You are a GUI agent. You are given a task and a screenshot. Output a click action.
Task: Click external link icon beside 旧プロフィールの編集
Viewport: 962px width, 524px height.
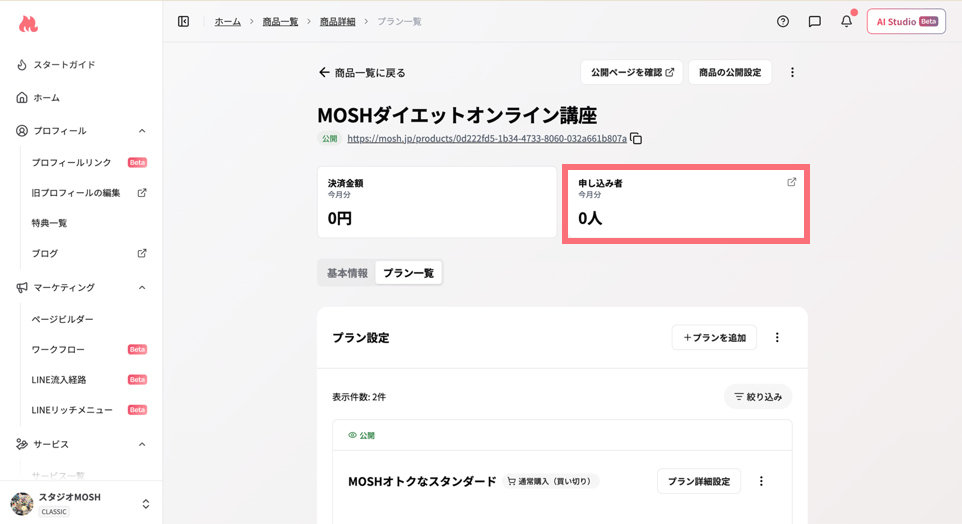[x=142, y=193]
